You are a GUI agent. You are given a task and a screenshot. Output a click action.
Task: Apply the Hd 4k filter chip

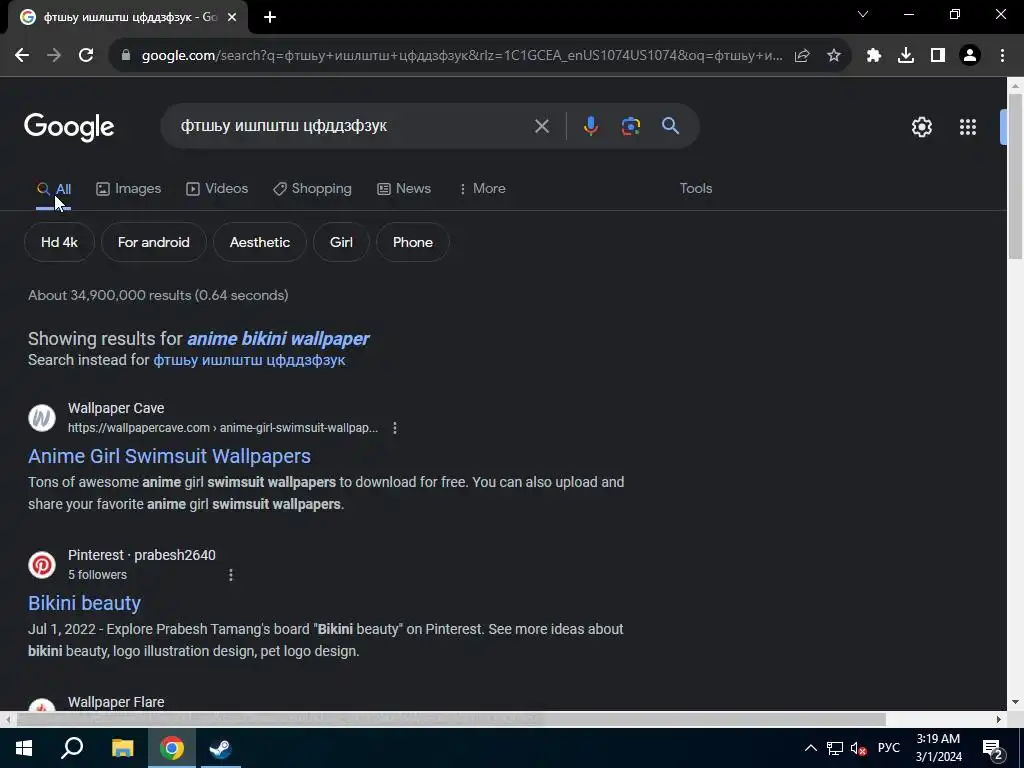[x=59, y=242]
